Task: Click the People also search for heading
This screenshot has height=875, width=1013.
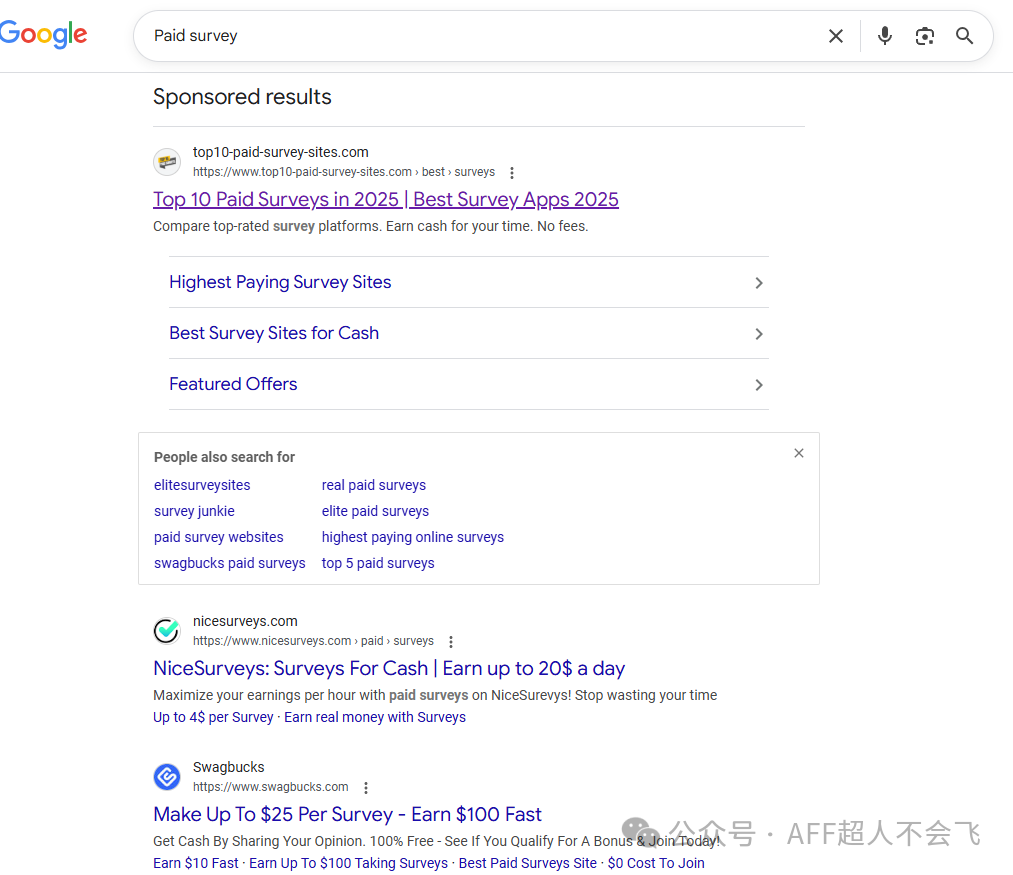Action: pos(224,457)
